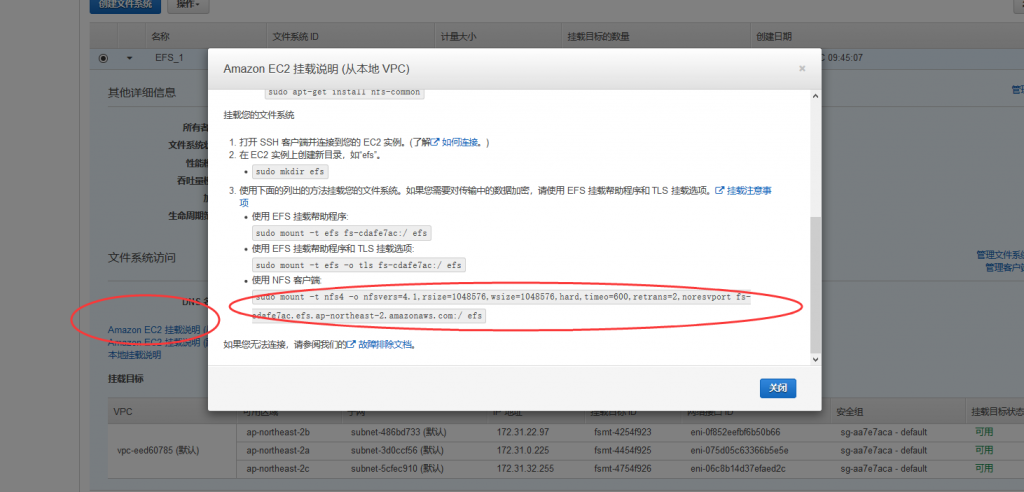Screen dimensions: 1024x492
Task: Open the 故障排除文档 link
Action: (x=385, y=344)
